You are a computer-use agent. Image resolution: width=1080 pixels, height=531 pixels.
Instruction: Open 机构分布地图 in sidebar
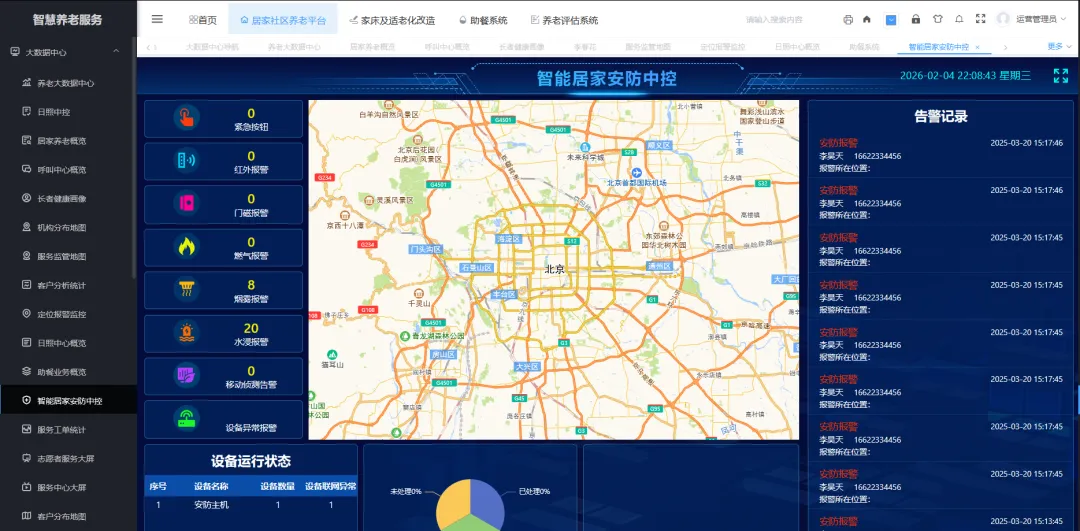(x=69, y=227)
